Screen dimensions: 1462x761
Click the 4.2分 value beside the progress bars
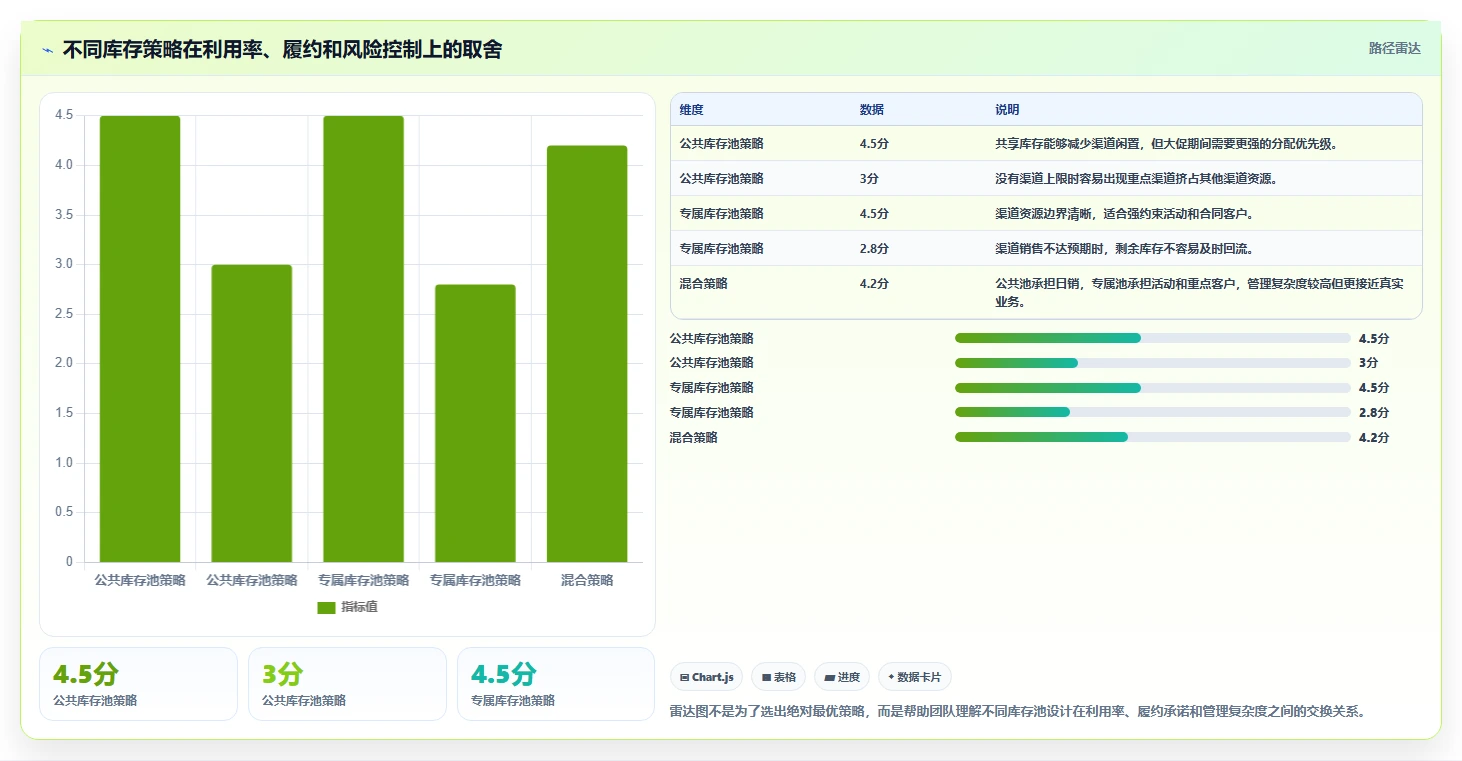pos(1374,437)
